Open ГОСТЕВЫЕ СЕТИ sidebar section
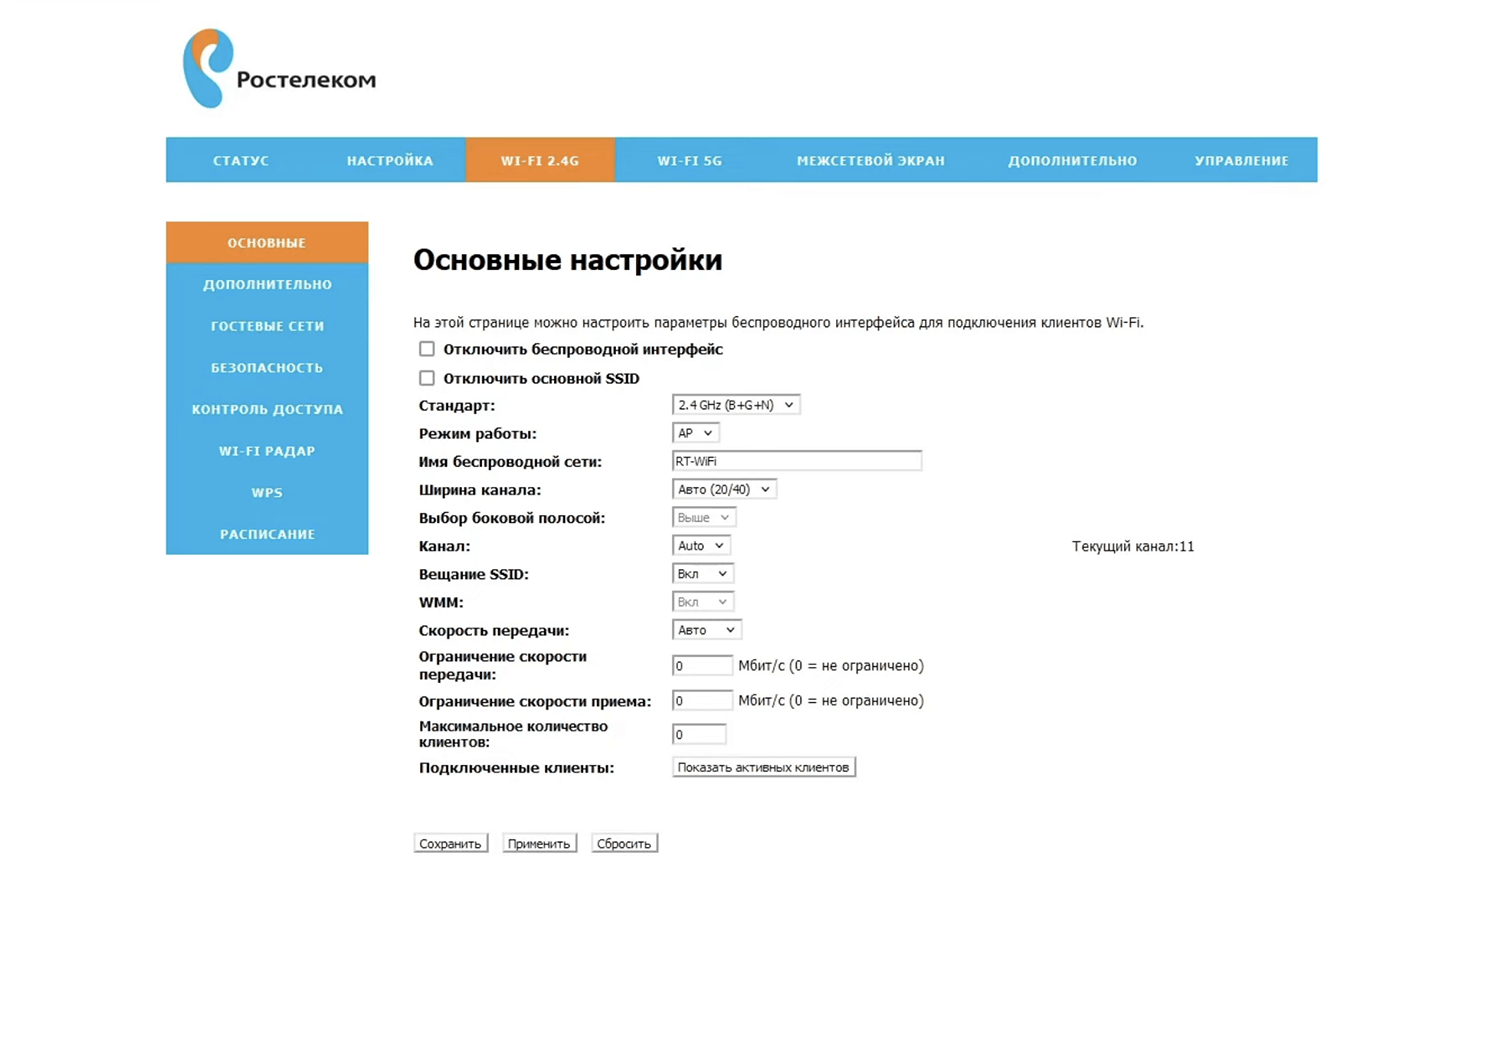Screen dimensions: 1500x1047 pos(267,326)
